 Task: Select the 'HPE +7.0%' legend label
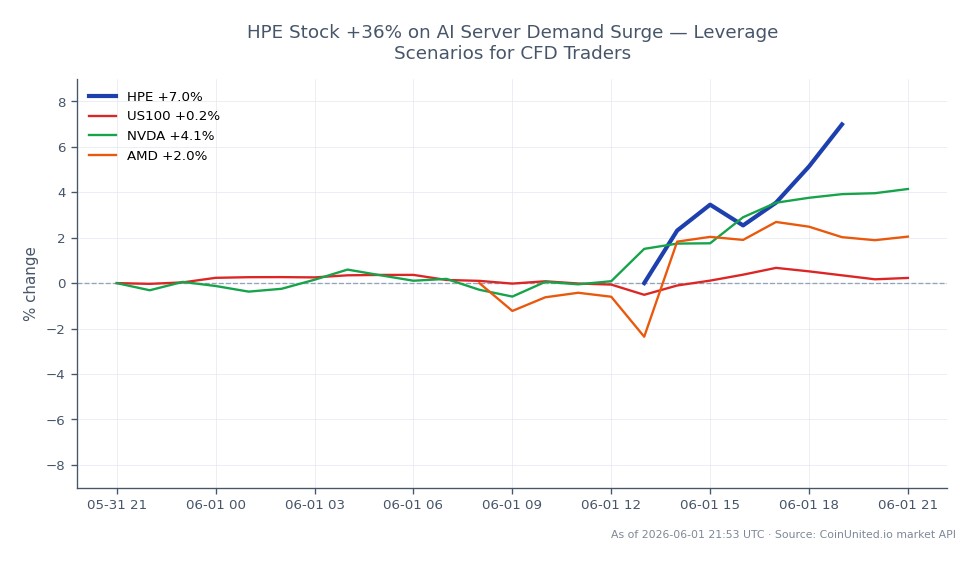[164, 97]
